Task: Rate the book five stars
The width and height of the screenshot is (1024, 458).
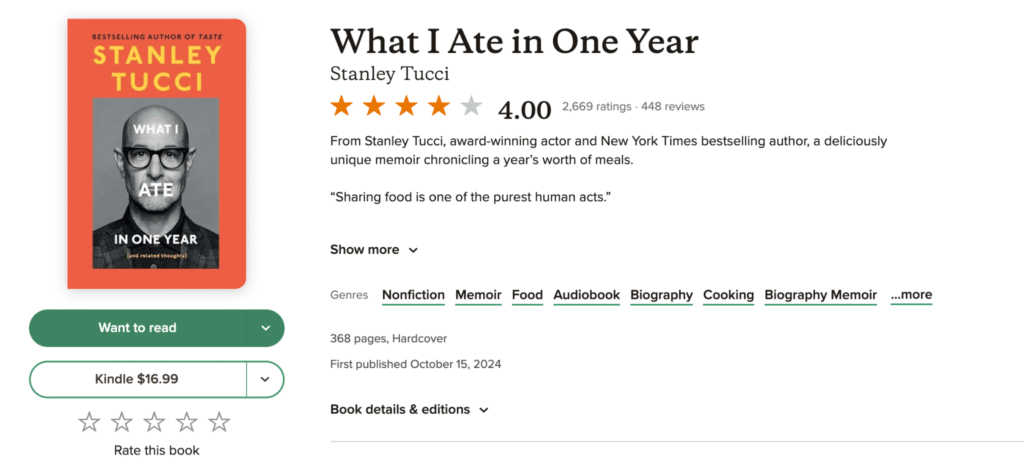Action: coord(219,422)
